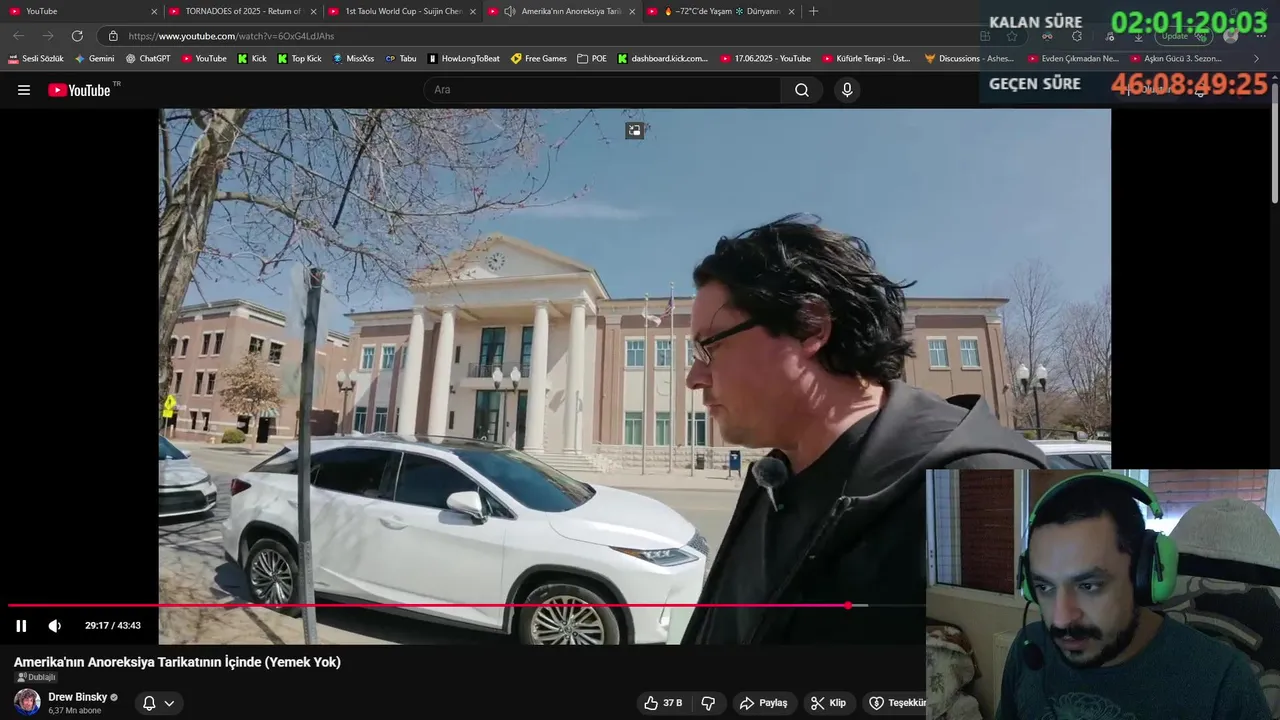Open the HowLongToBeat bookmark

tap(463, 58)
